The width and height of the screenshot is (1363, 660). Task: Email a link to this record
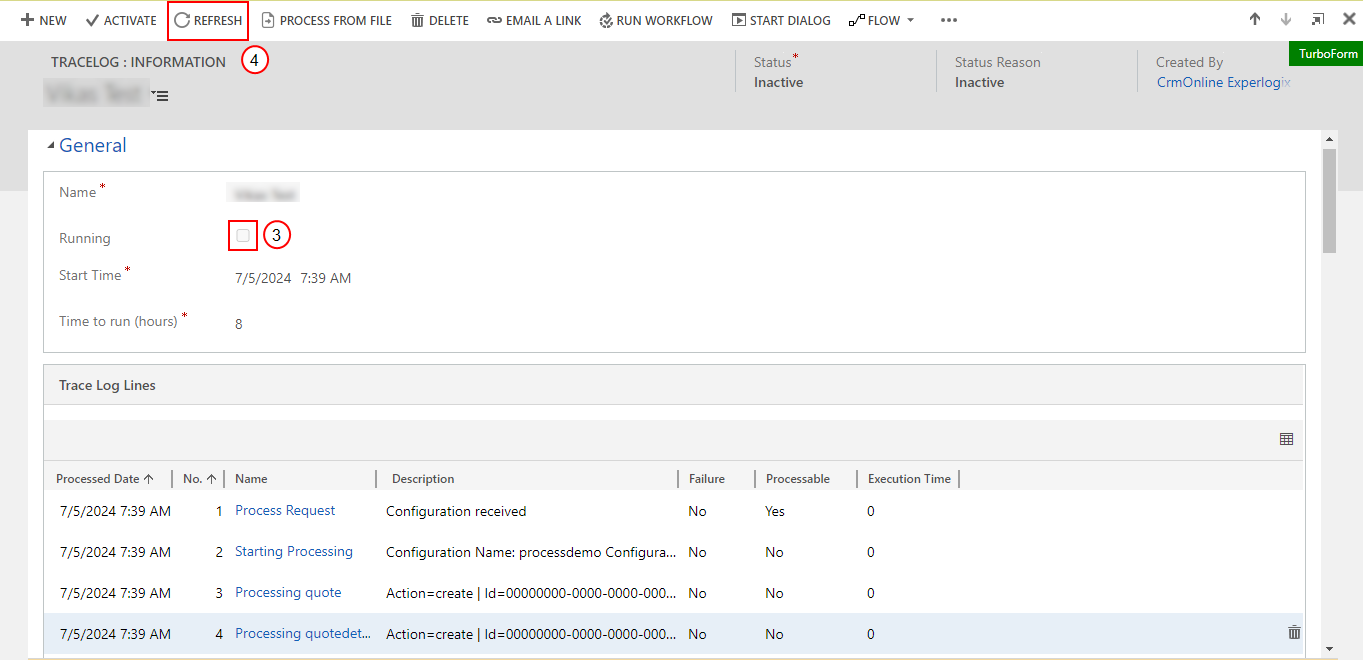click(x=534, y=20)
